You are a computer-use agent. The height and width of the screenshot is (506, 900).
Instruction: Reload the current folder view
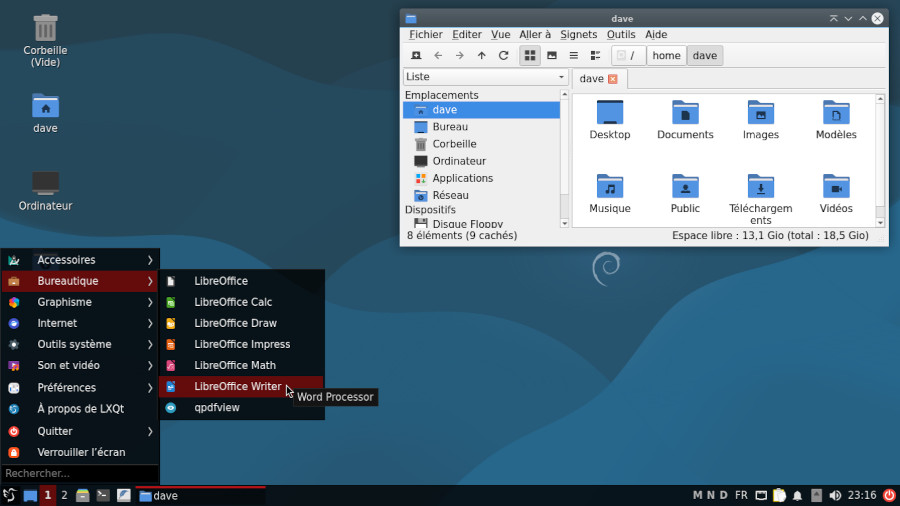(503, 56)
